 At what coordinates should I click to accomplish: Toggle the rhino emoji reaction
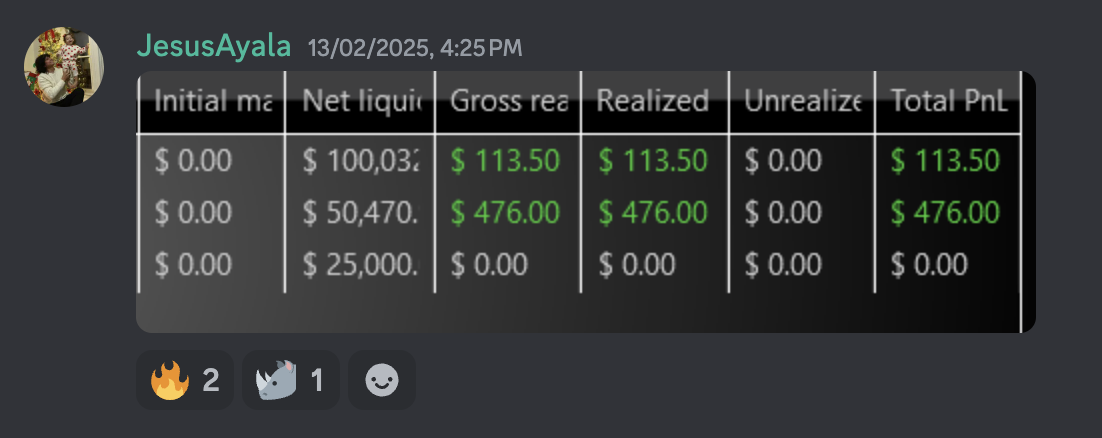291,380
